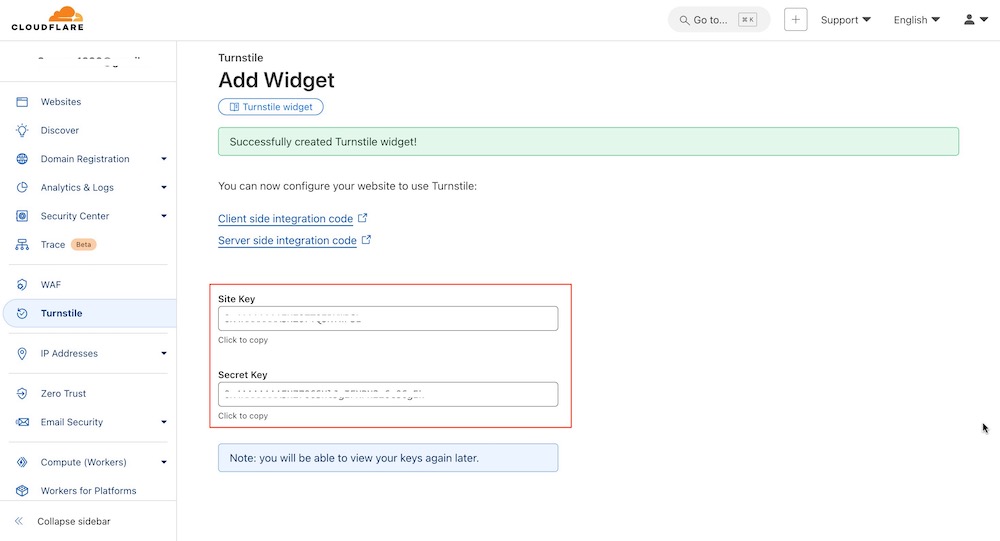
Task: Open the Support dropdown
Action: [x=845, y=20]
